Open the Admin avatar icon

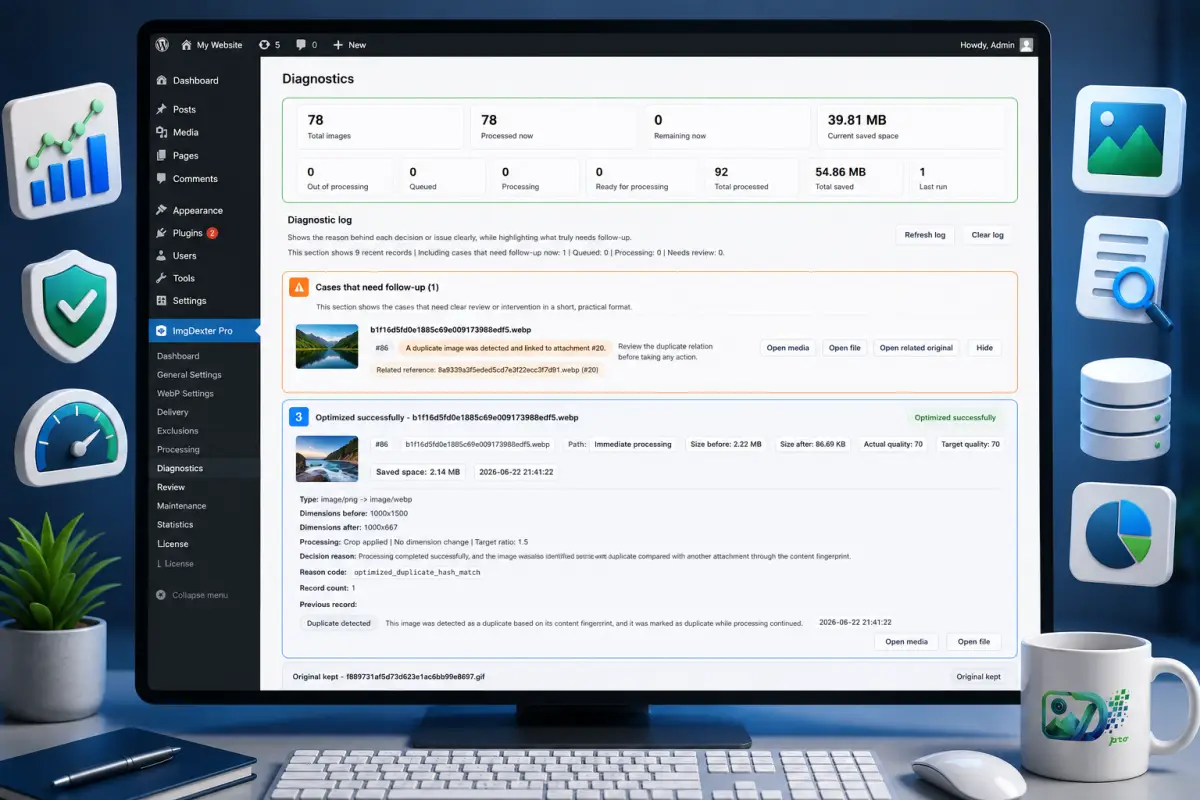pos(1026,45)
